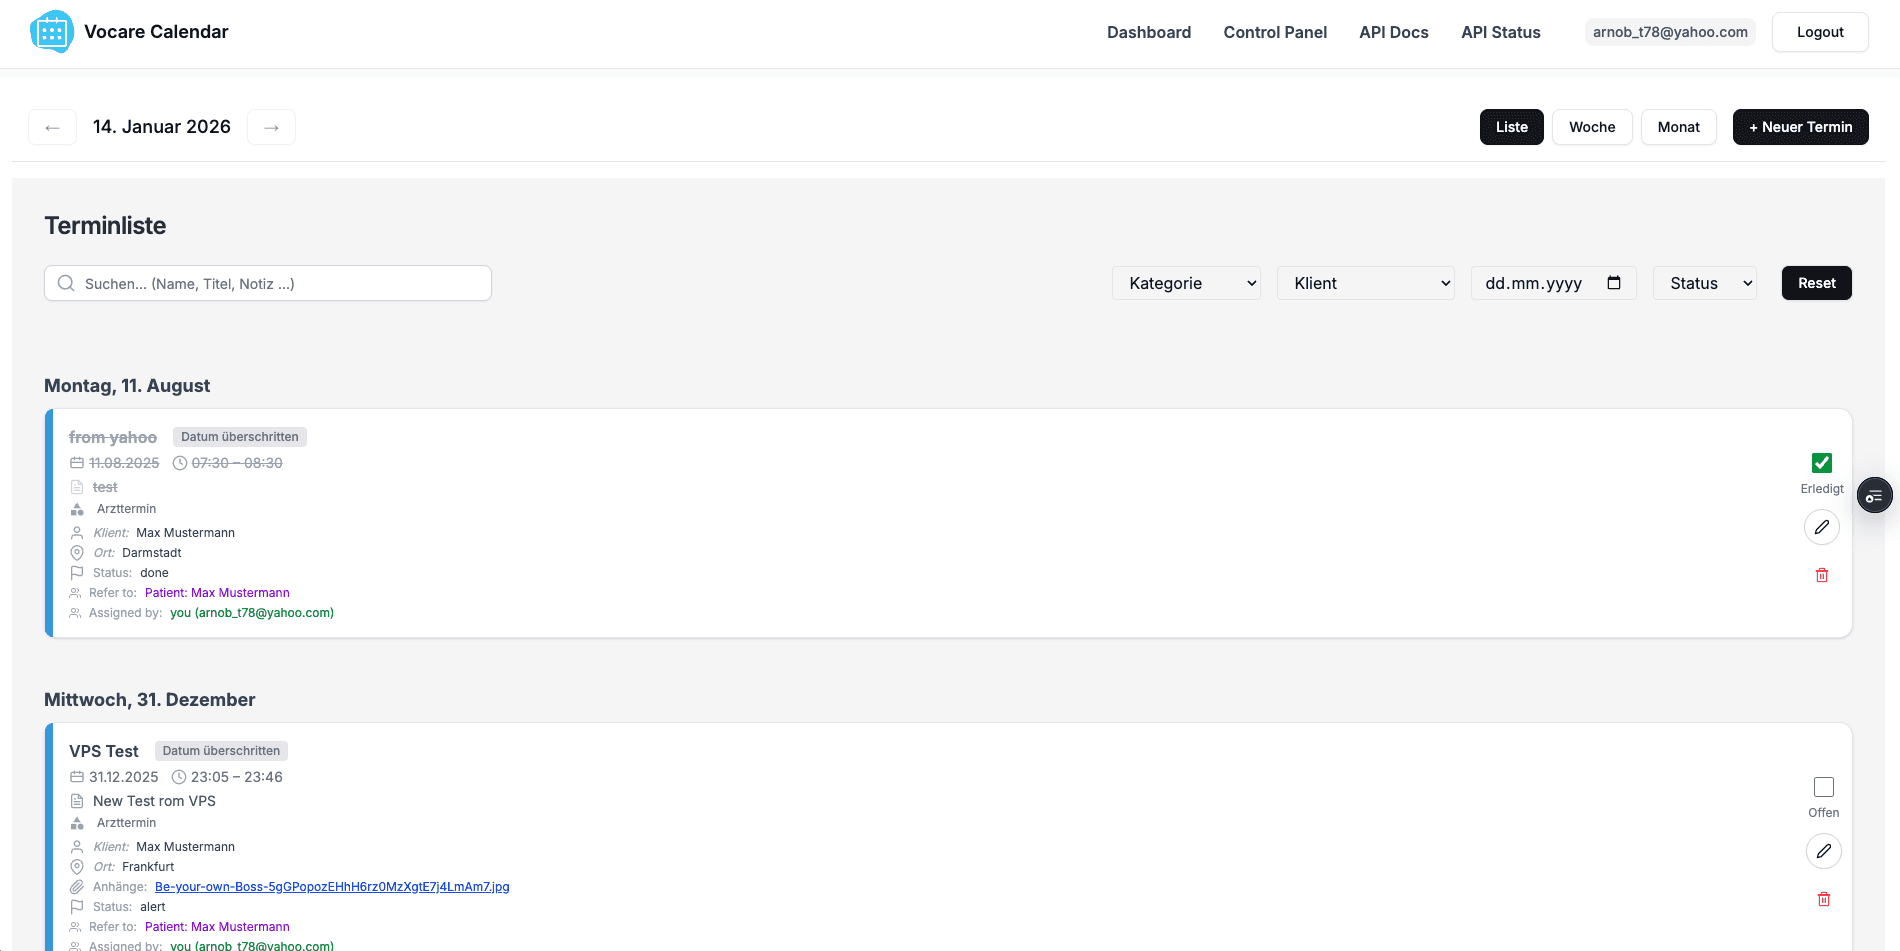
Task: Open the calendar picker in the date filter
Action: coord(1614,283)
